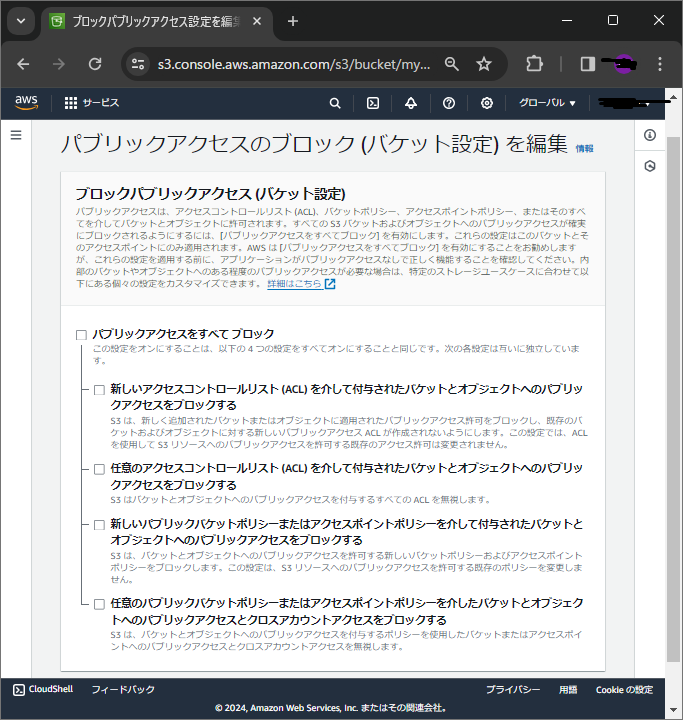The height and width of the screenshot is (720, 683).
Task: Open the info panel icon on the right
Action: 649,135
